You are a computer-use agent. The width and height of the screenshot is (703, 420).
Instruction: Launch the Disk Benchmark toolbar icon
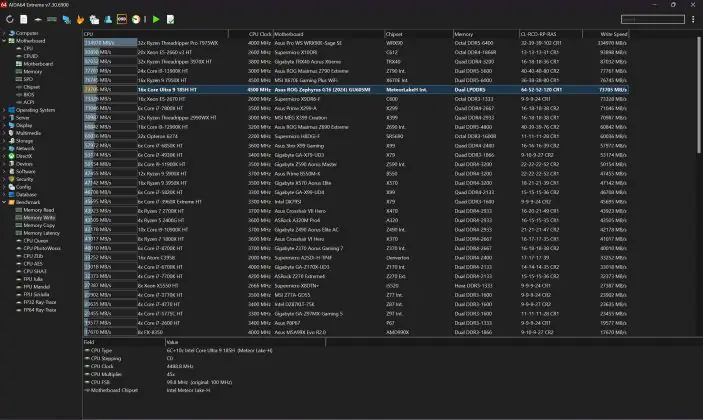pos(38,19)
